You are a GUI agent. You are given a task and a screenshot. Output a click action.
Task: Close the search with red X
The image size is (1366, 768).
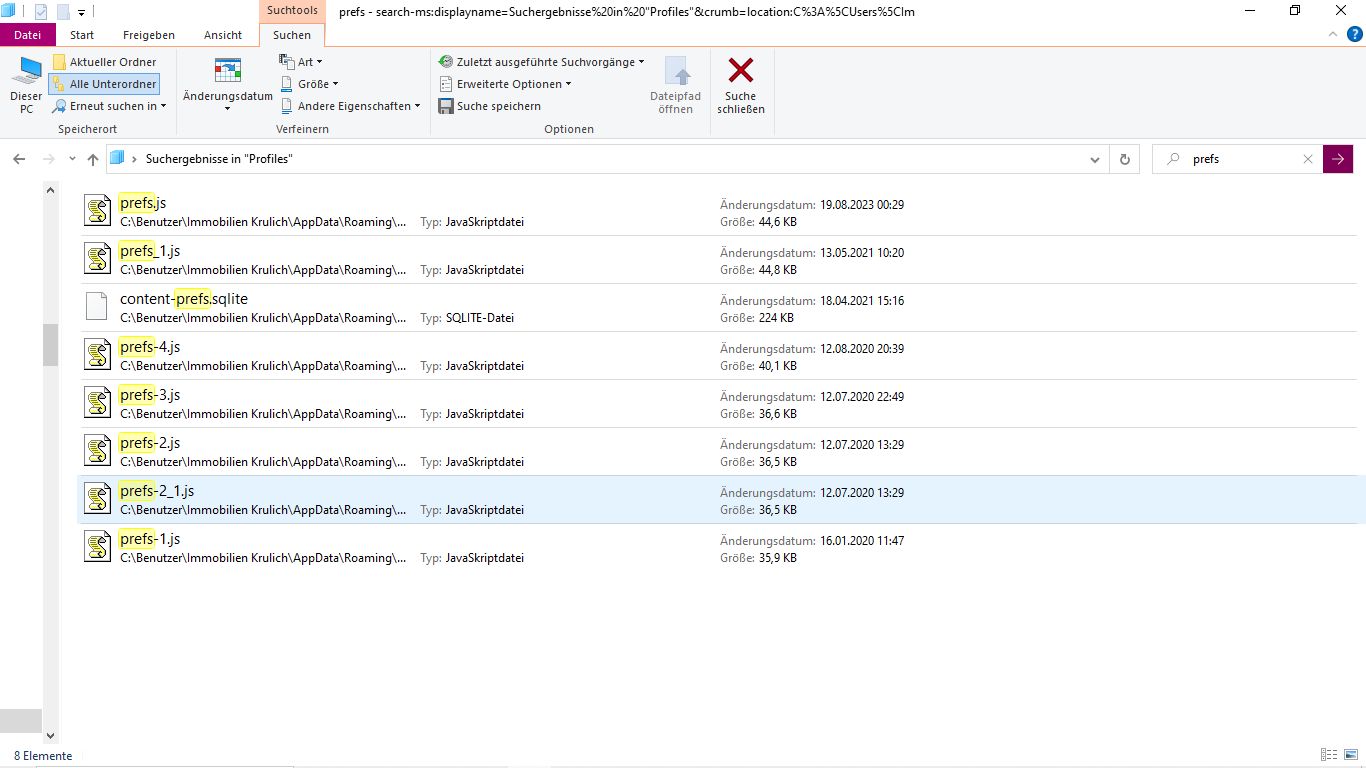click(741, 72)
